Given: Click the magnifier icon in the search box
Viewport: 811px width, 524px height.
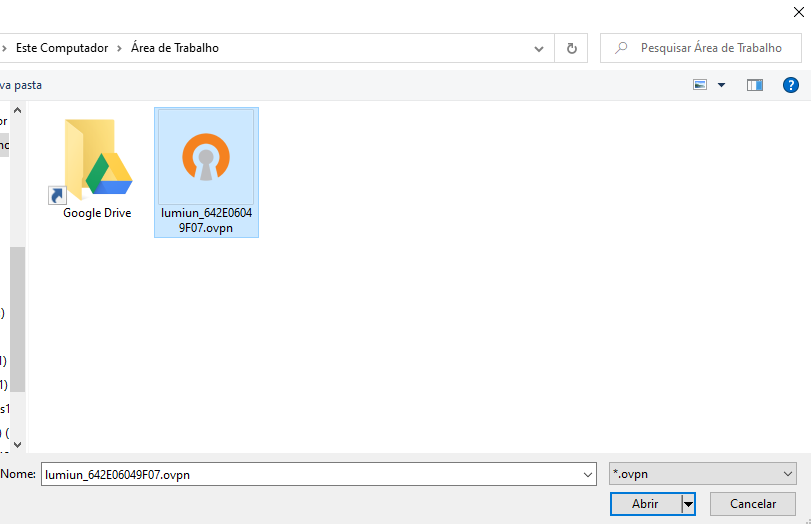Looking at the screenshot, I should (621, 48).
